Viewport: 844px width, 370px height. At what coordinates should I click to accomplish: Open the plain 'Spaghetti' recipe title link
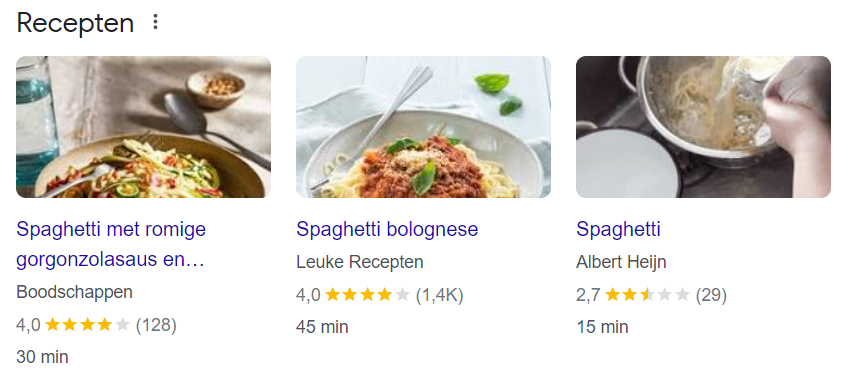618,230
